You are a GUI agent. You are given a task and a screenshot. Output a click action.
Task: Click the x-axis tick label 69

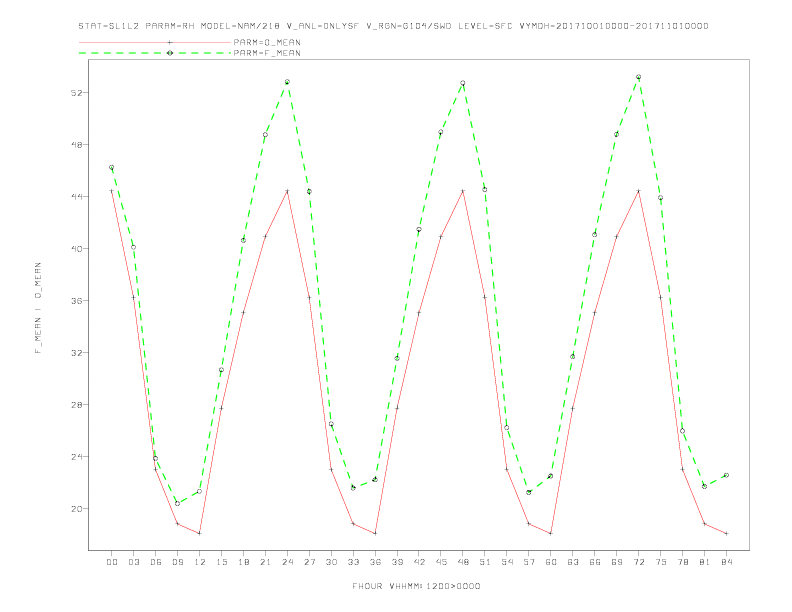pyautogui.click(x=617, y=562)
